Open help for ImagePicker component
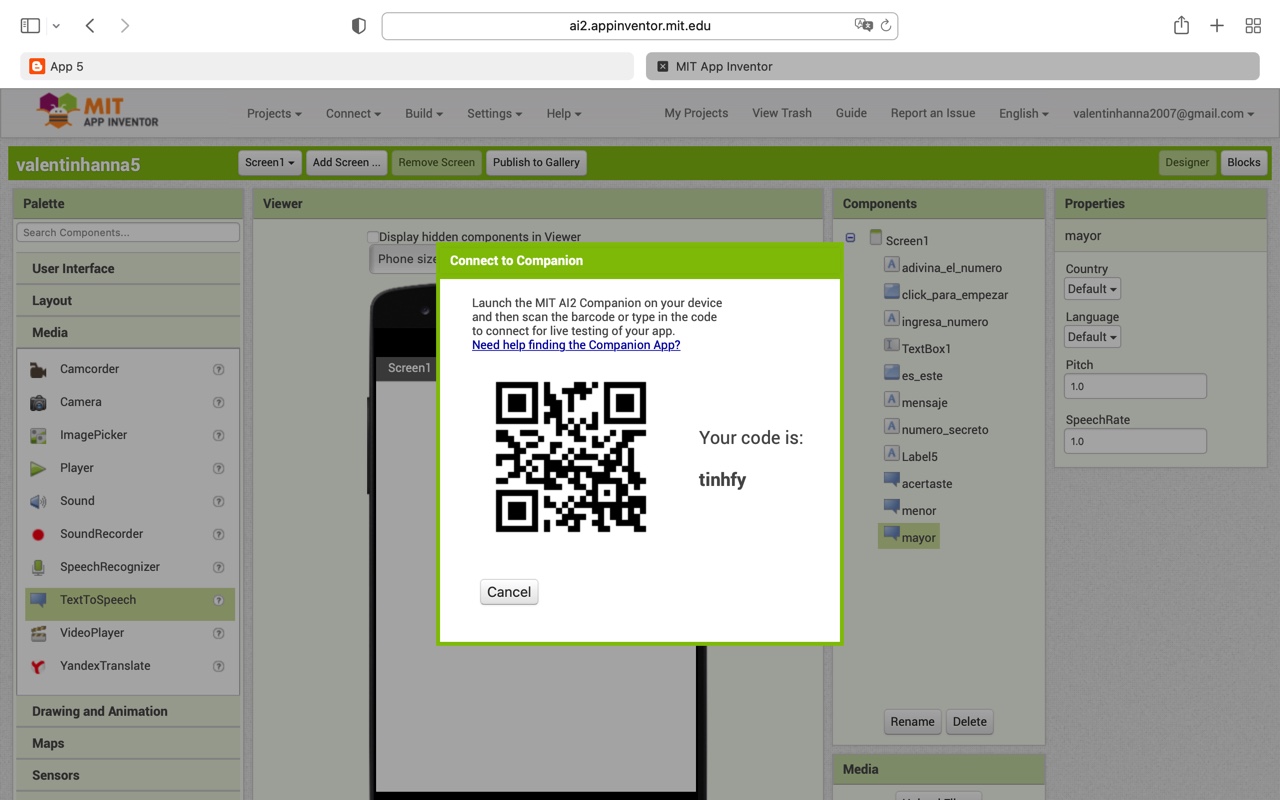This screenshot has height=800, width=1280. point(218,436)
